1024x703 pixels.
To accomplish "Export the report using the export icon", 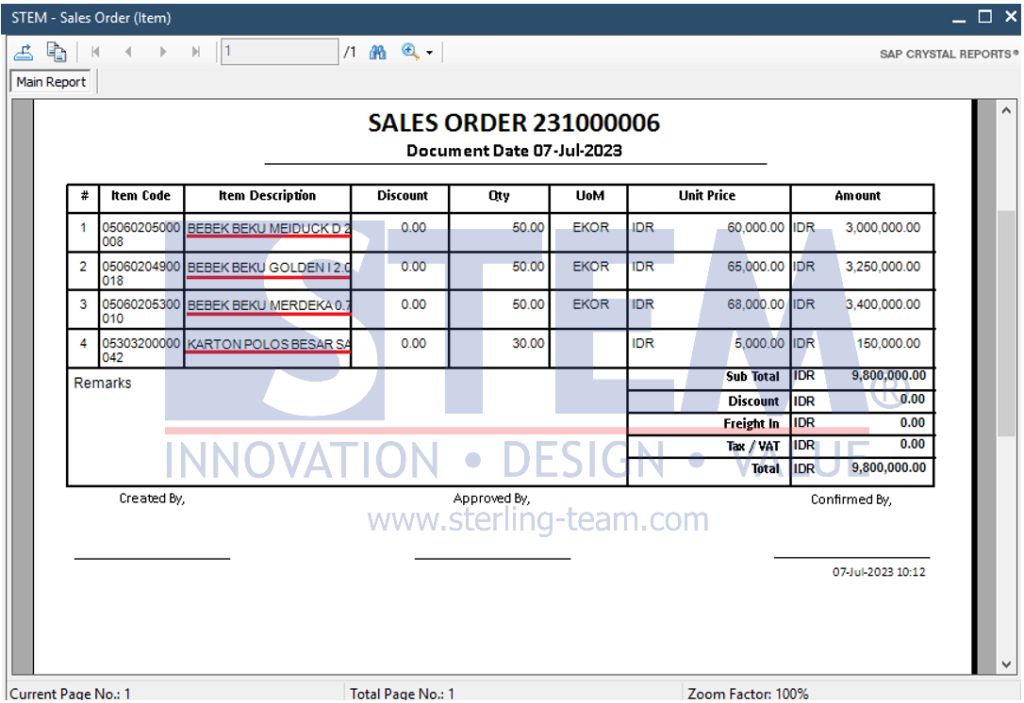I will pyautogui.click(x=23, y=51).
